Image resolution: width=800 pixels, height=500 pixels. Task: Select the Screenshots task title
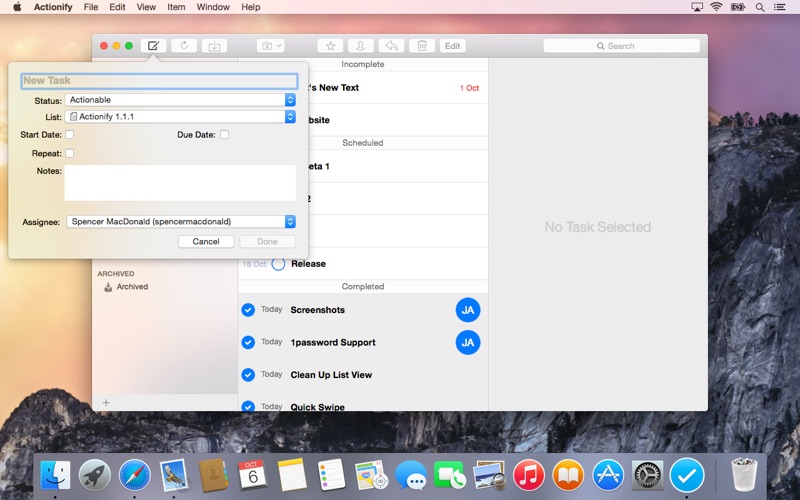317,310
